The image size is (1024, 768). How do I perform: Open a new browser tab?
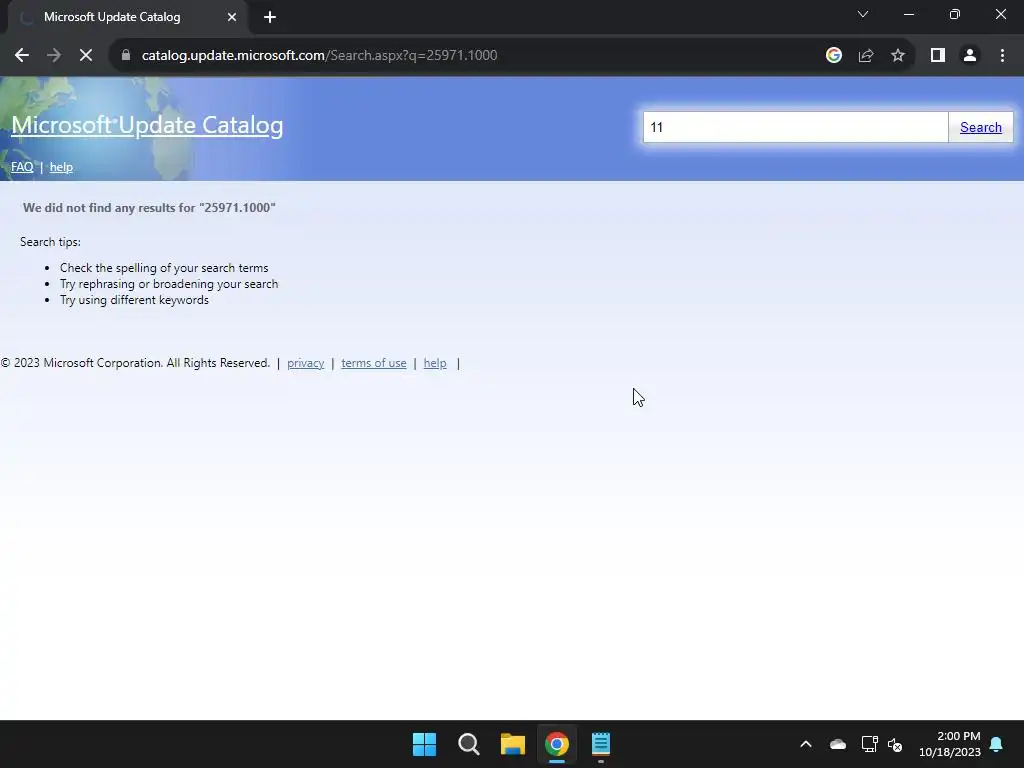[270, 17]
